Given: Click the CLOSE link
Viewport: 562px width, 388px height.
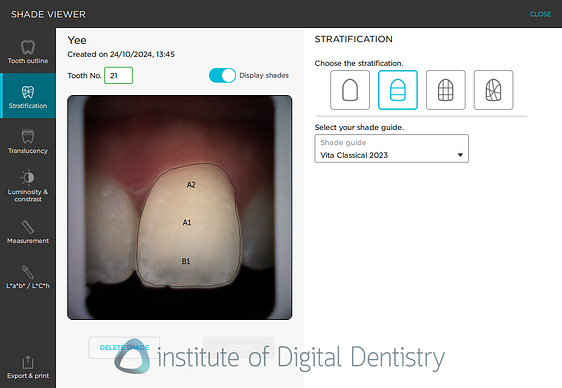Looking at the screenshot, I should pyautogui.click(x=540, y=14).
